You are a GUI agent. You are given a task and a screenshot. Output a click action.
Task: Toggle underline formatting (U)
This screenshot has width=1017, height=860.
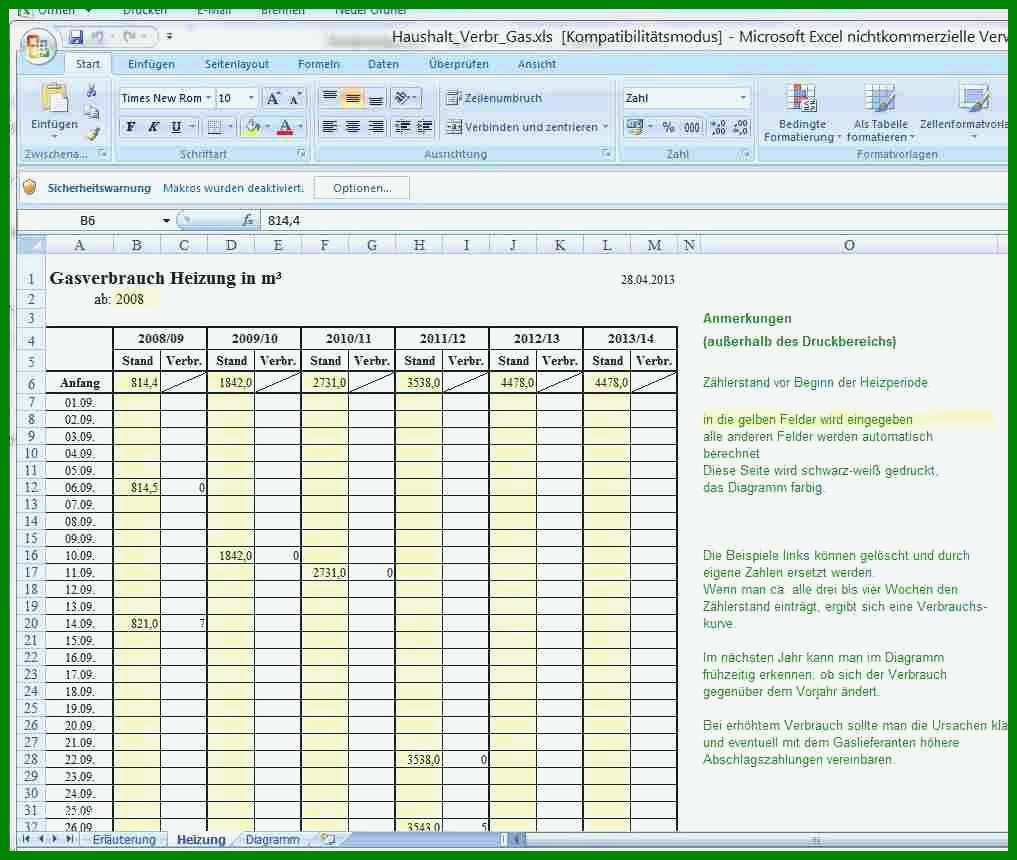176,127
